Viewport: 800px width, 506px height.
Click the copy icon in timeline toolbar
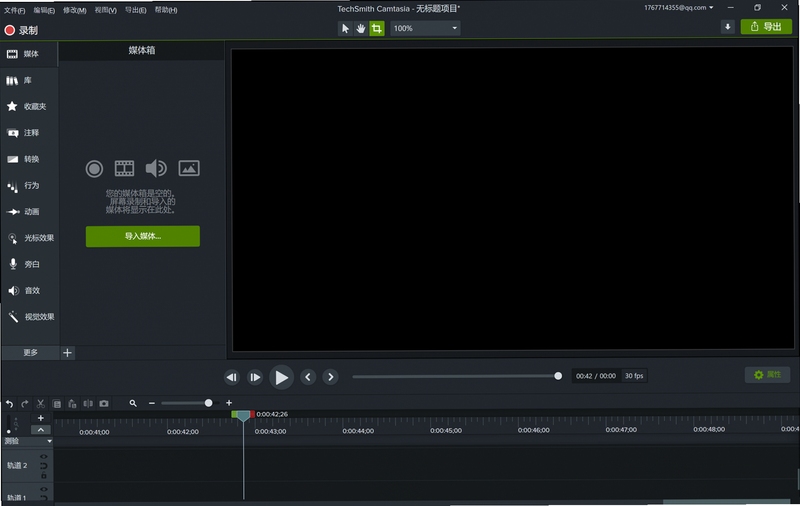(x=57, y=404)
